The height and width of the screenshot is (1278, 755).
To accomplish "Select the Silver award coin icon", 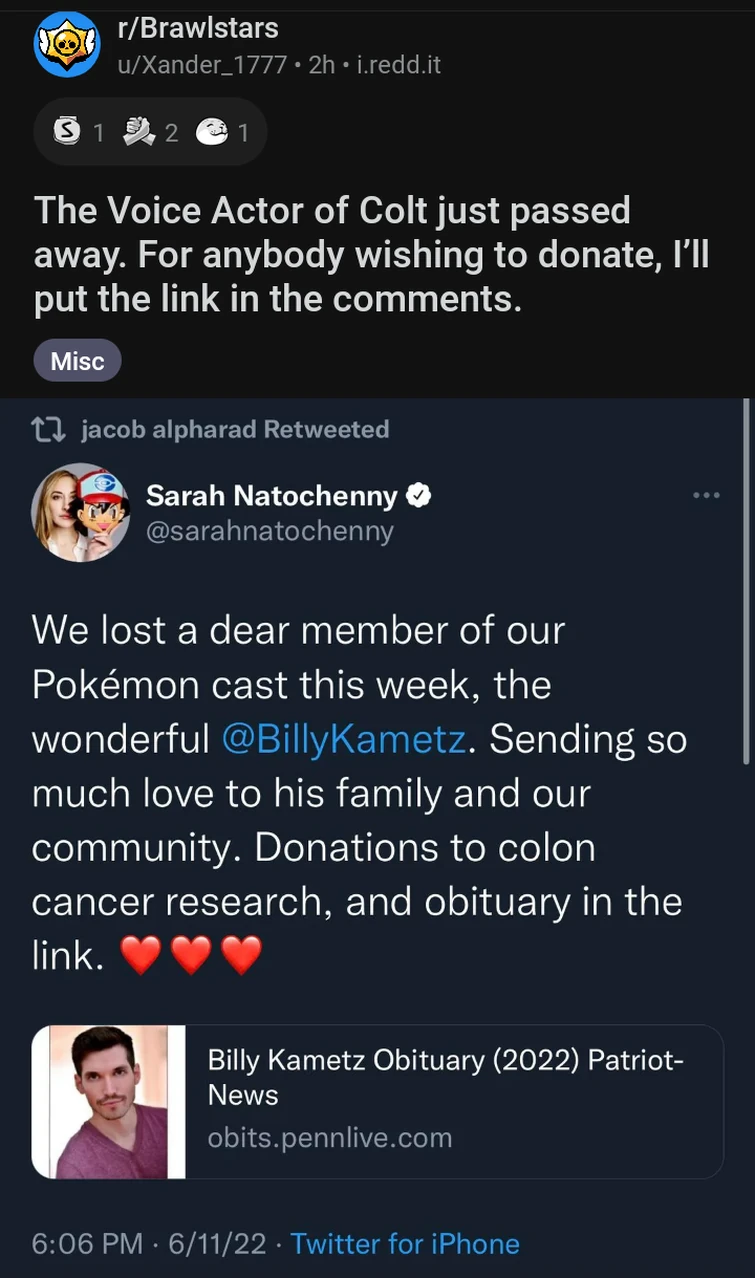I will [64, 131].
